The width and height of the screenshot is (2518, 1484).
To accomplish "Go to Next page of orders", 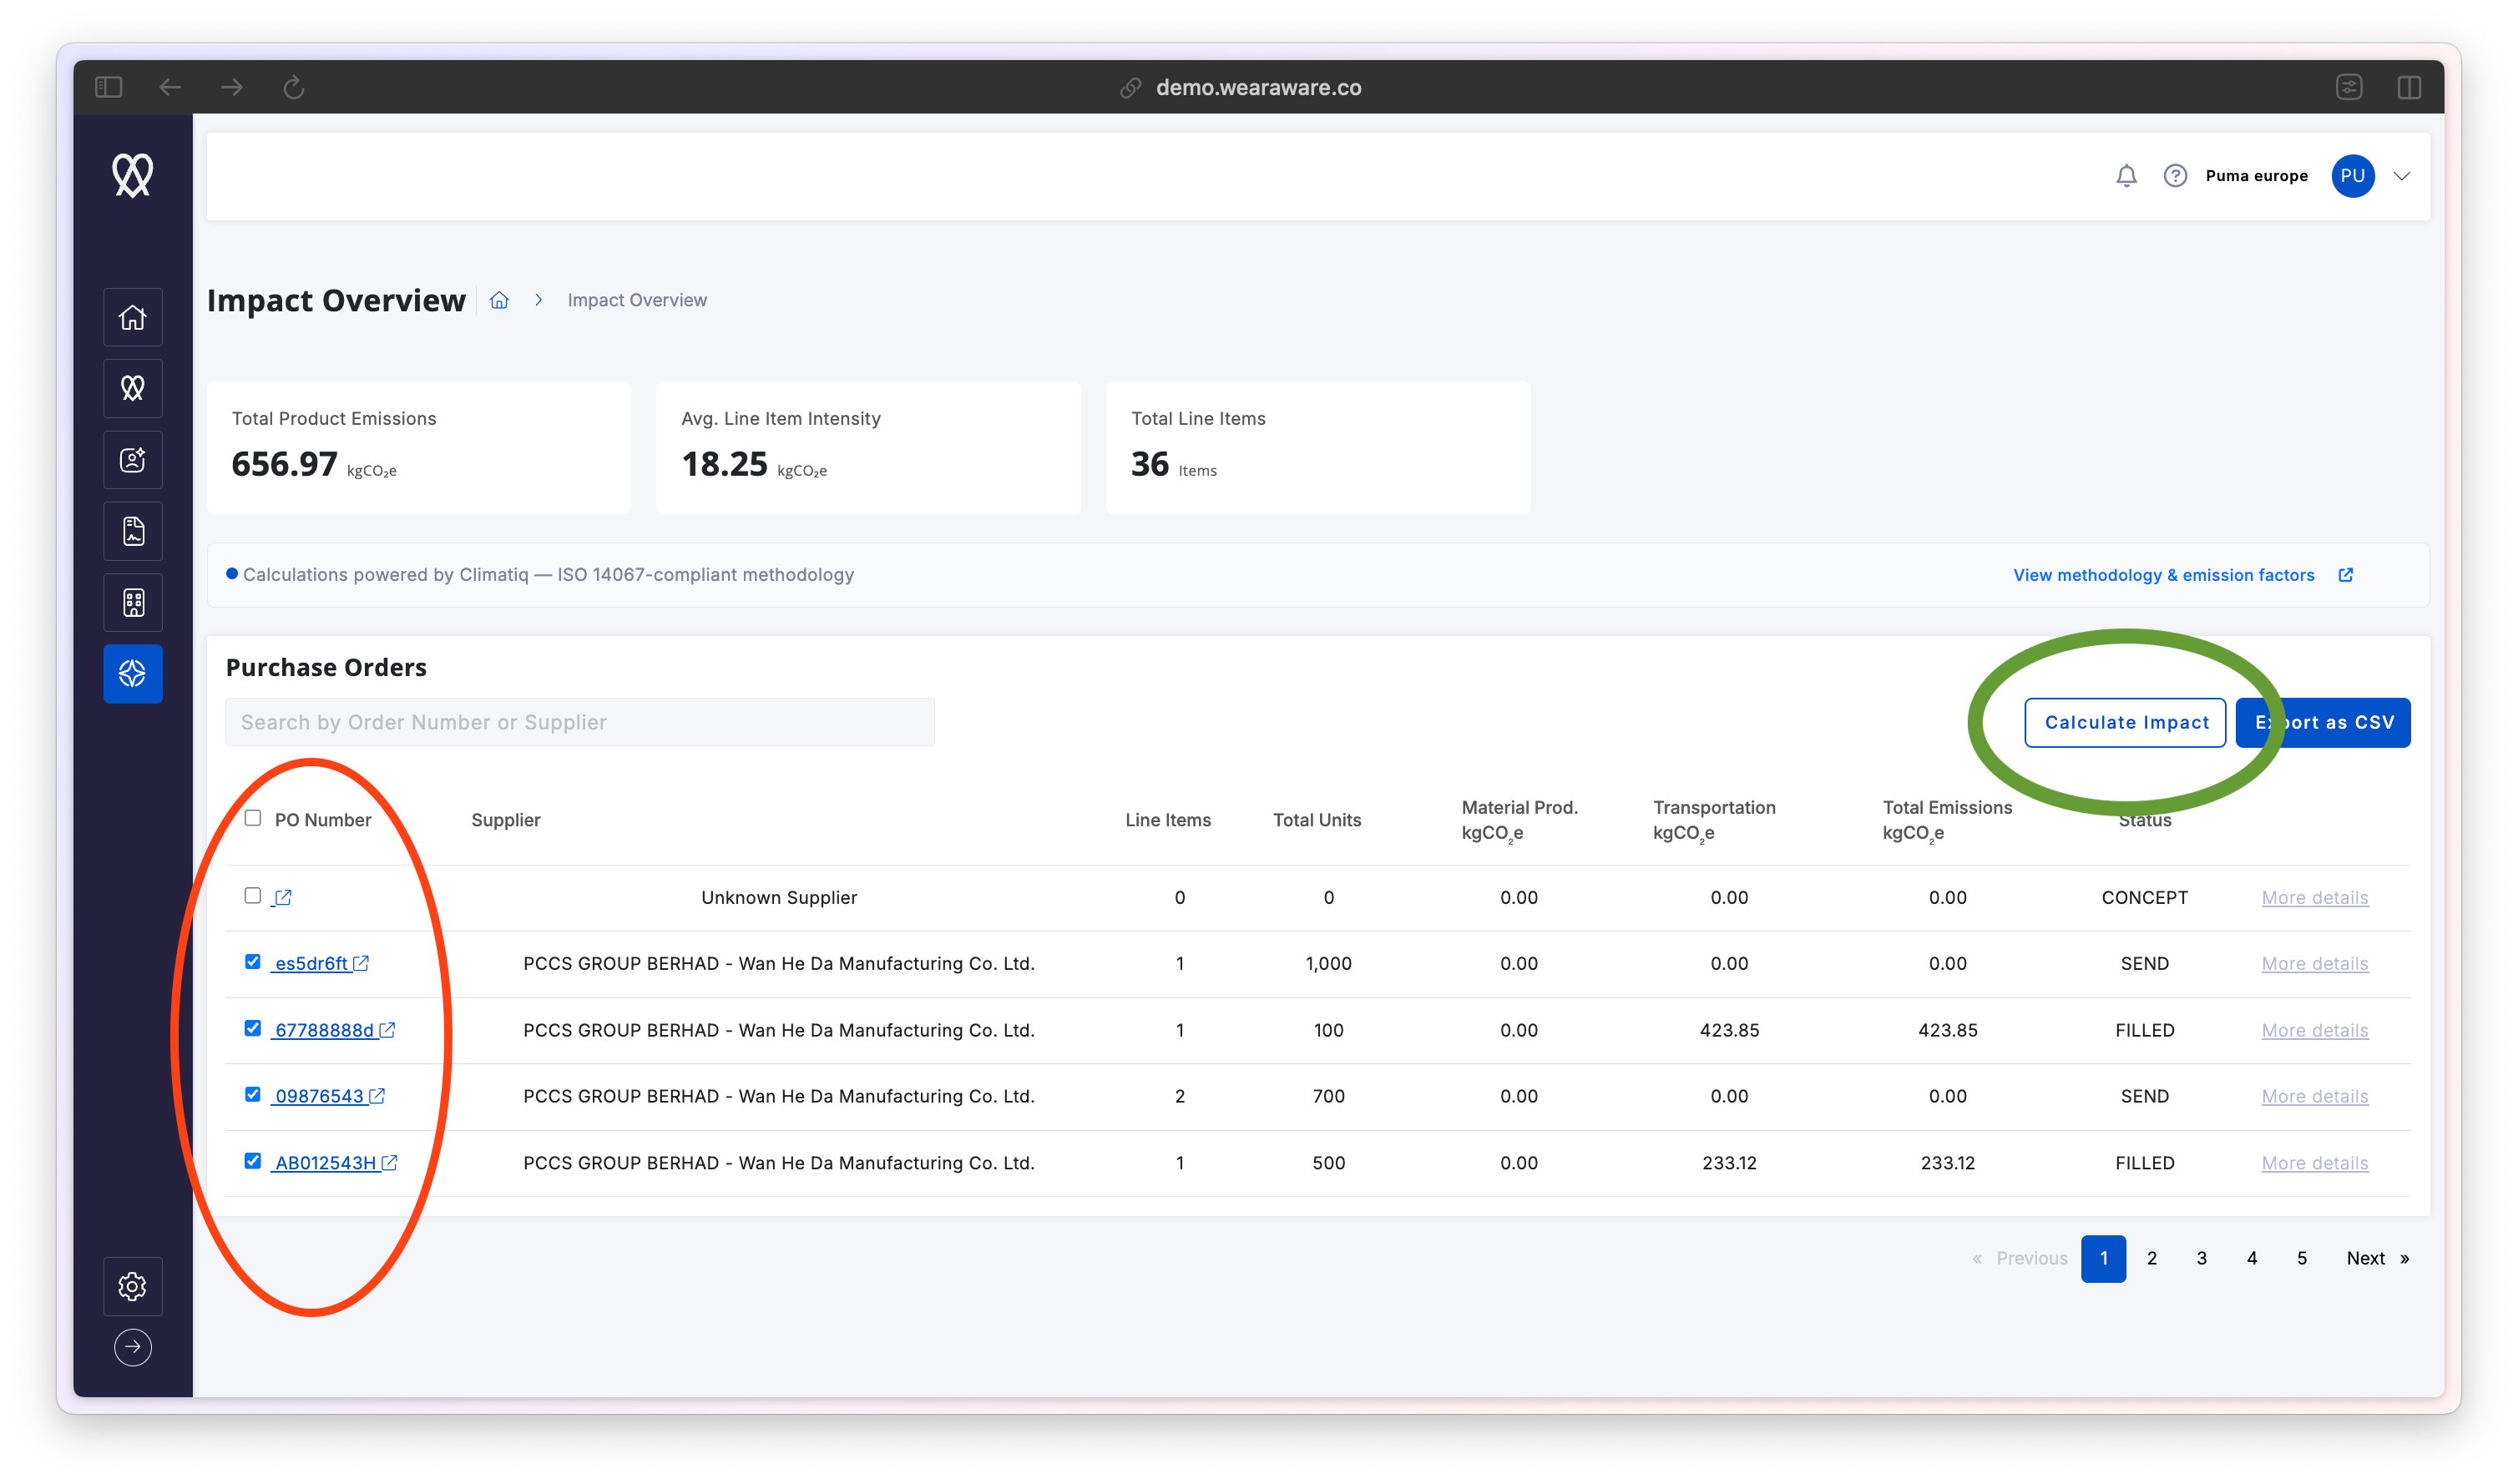I will pyautogui.click(x=2377, y=1258).
